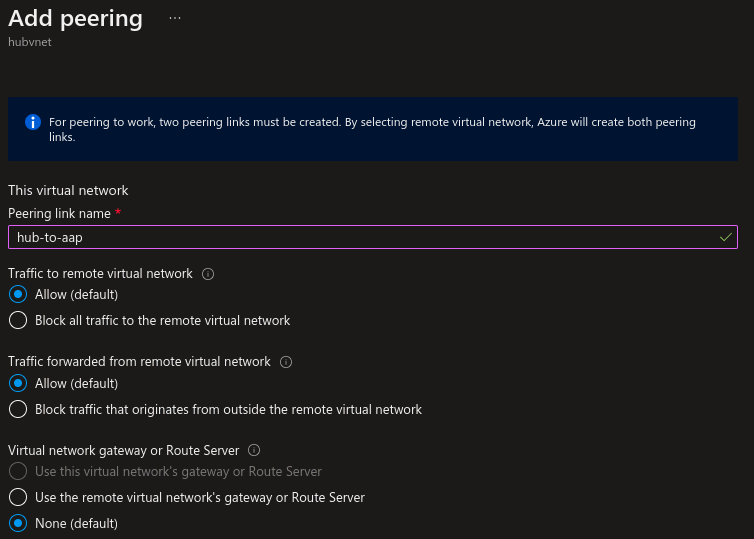Show info tooltip for Virtual network gateway or Route Server
Viewport: 754px width, 539px height.
click(x=254, y=450)
